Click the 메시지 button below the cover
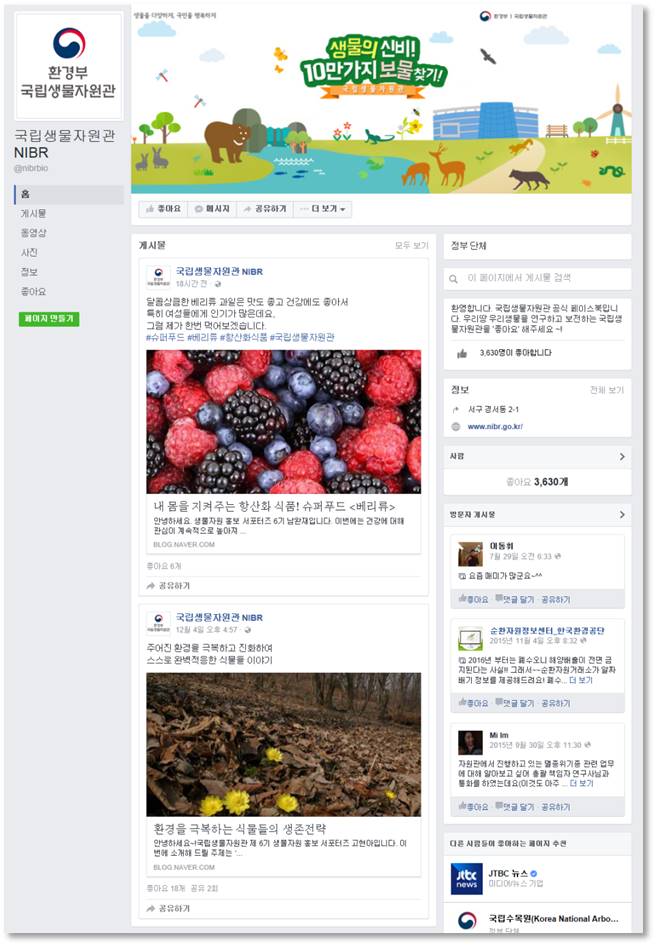 coord(212,209)
